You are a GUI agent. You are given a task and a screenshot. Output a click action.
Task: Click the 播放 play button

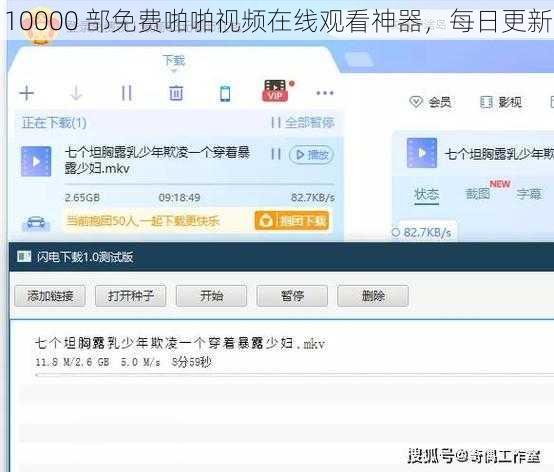point(311,155)
